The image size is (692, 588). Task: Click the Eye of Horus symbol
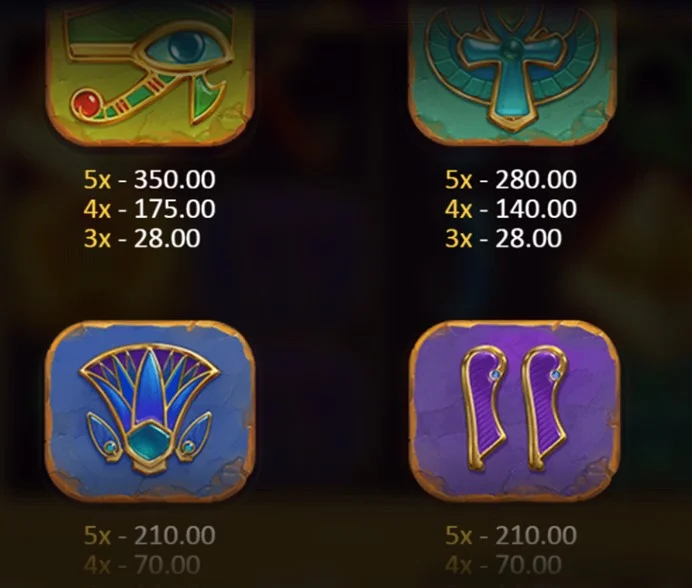(x=150, y=73)
